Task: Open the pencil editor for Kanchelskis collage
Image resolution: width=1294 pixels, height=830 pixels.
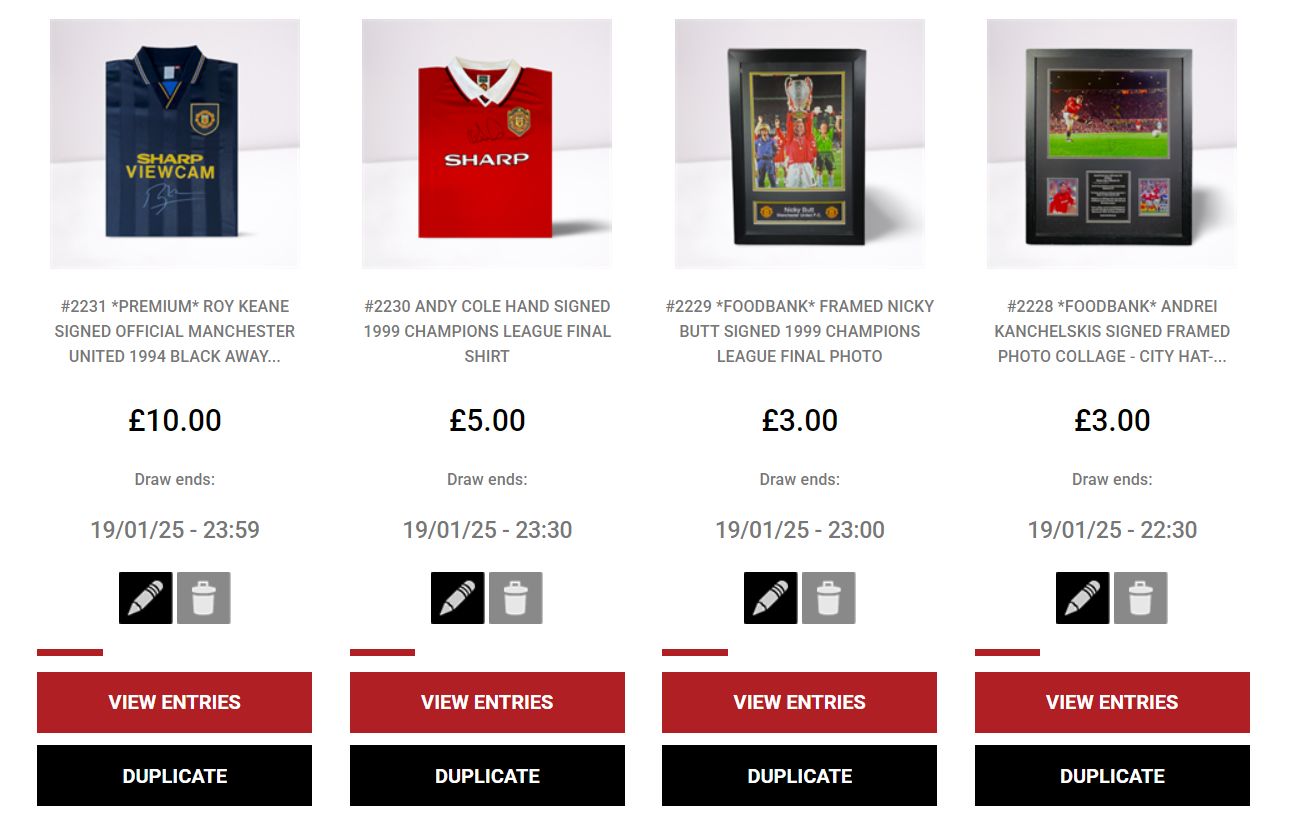Action: coord(1083,598)
